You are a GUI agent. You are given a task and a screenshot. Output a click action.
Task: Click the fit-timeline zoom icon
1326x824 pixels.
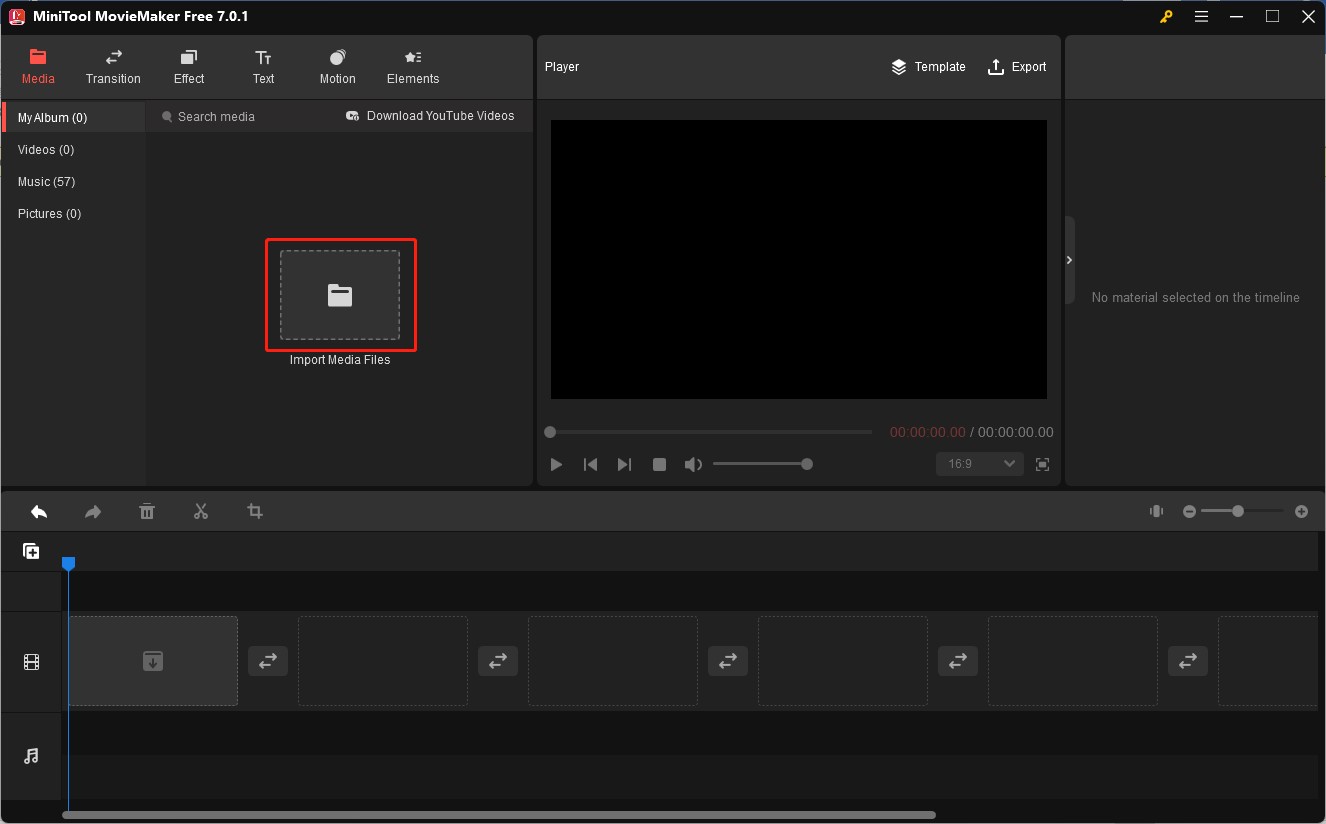point(1155,511)
